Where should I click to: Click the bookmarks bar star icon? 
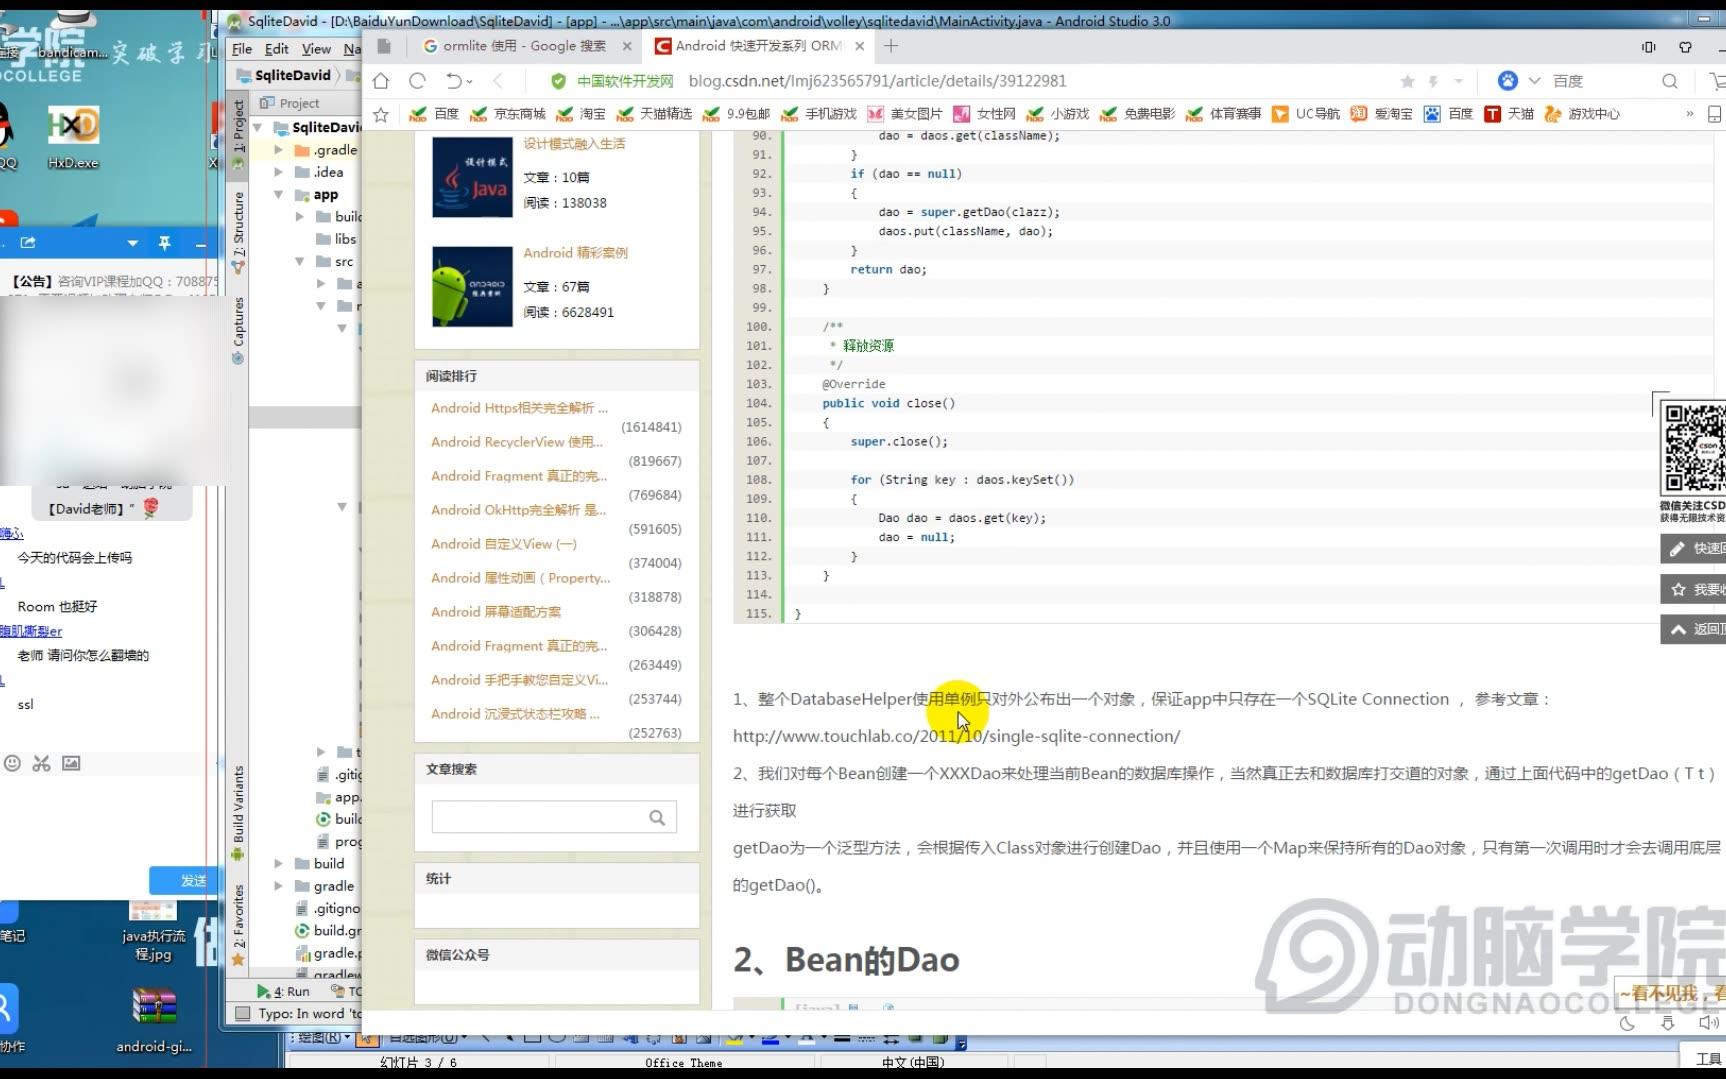pyautogui.click(x=381, y=114)
